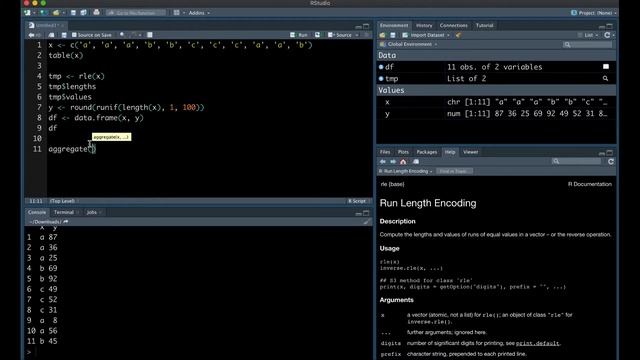Click the Clear Console broom icon
Screen dimensions: 640x360
click(x=367, y=222)
